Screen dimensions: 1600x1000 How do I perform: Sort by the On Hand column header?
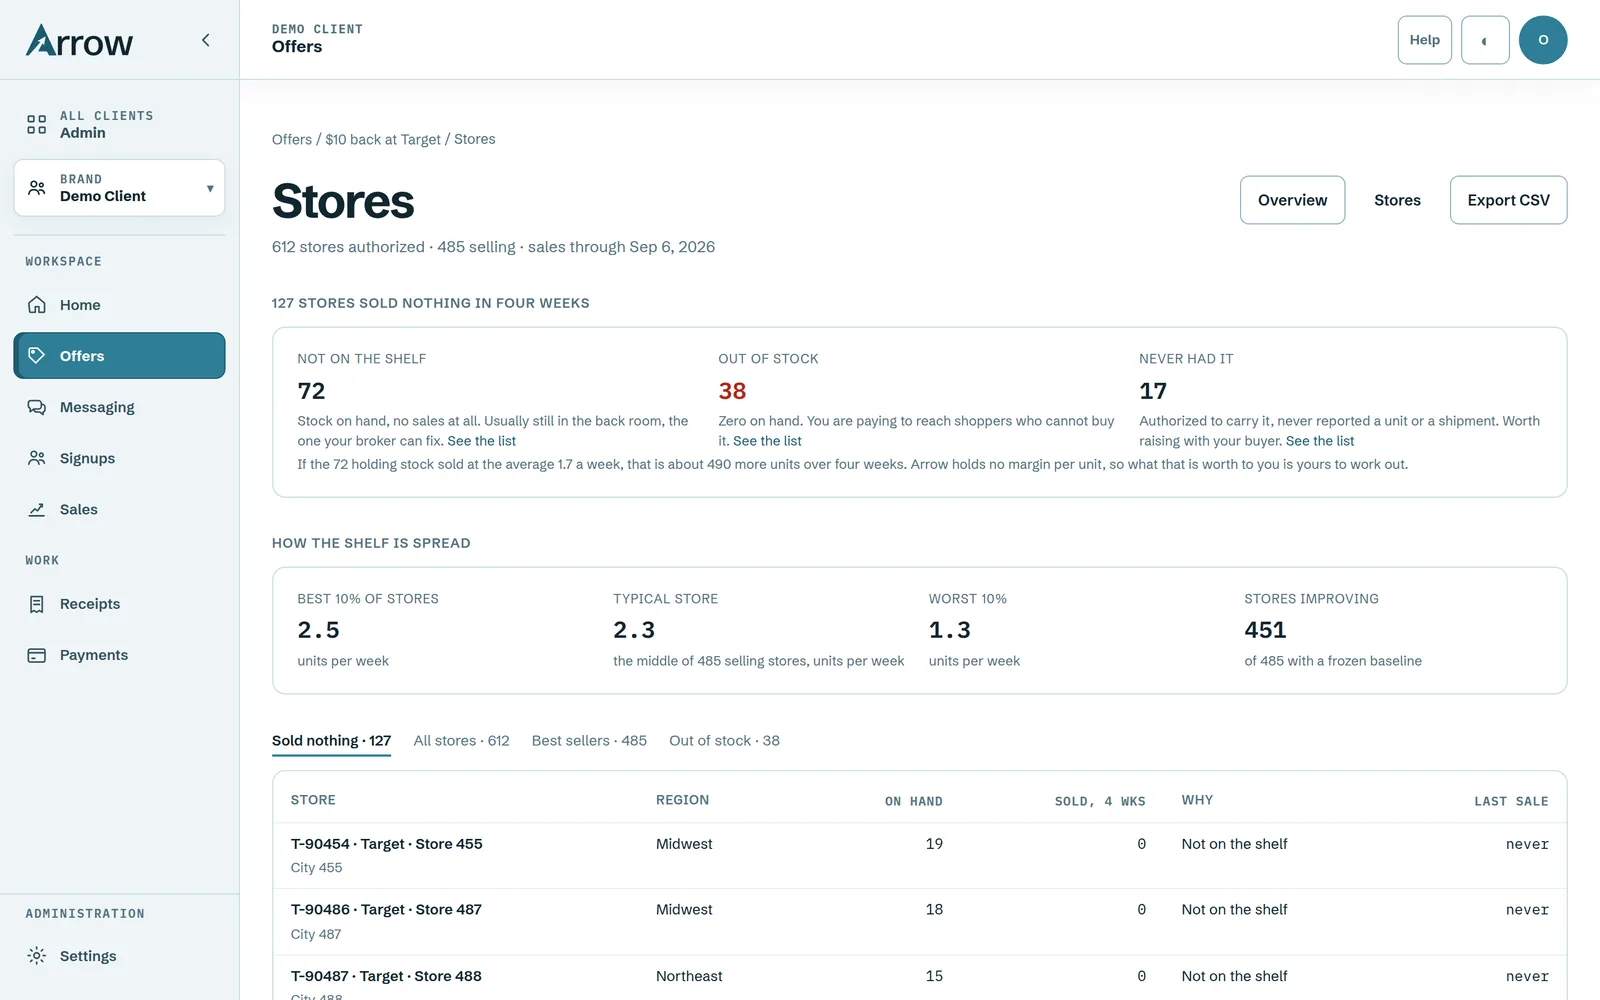[914, 801]
